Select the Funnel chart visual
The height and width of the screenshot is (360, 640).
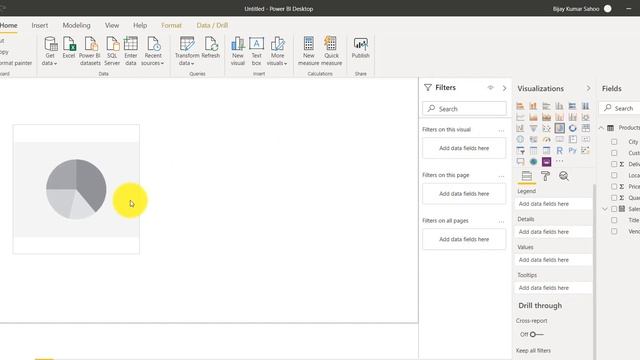[x=533, y=128]
